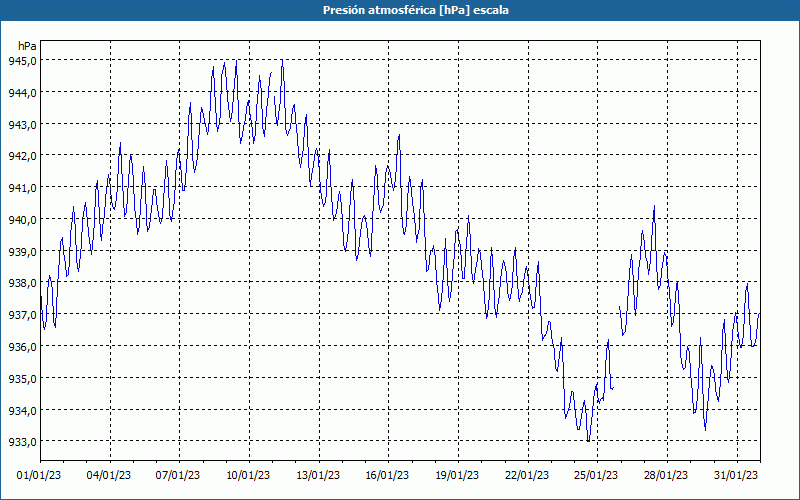Click the 937,0 y-axis label
The width and height of the screenshot is (800, 500).
pos(22,315)
